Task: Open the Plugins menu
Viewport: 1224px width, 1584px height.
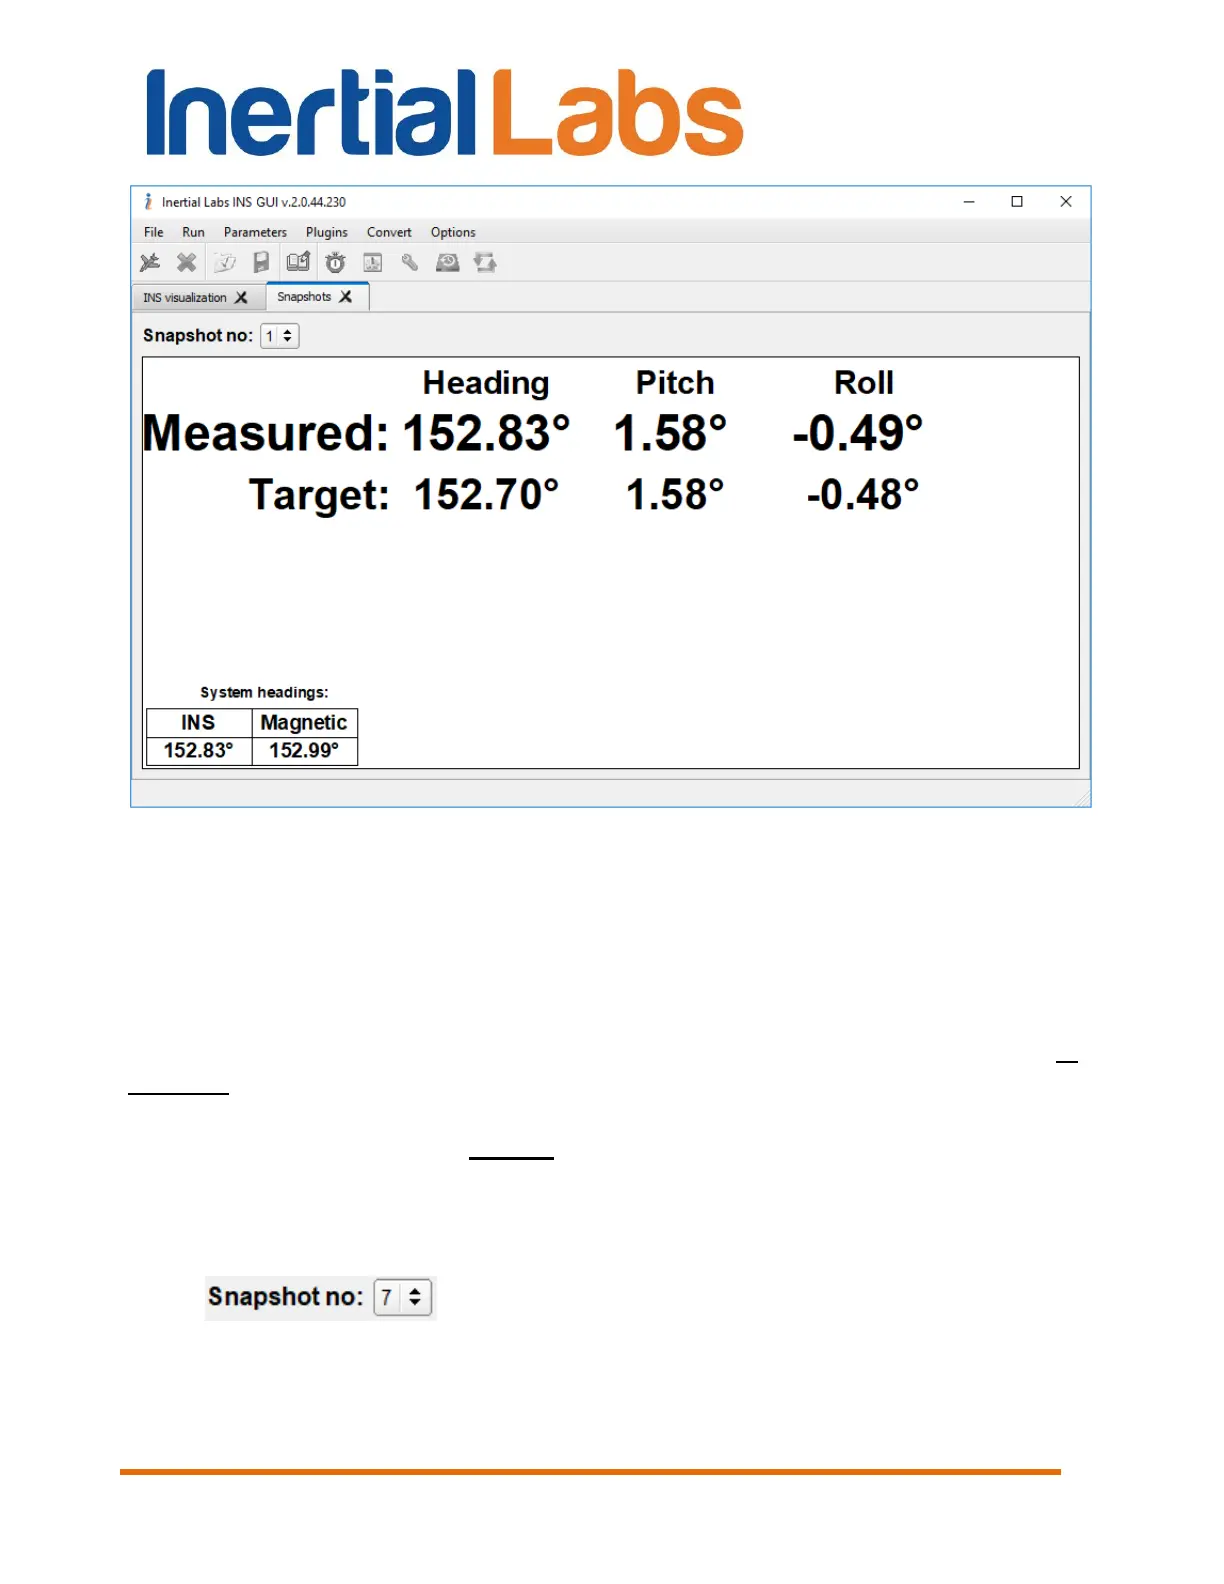Action: 327,232
